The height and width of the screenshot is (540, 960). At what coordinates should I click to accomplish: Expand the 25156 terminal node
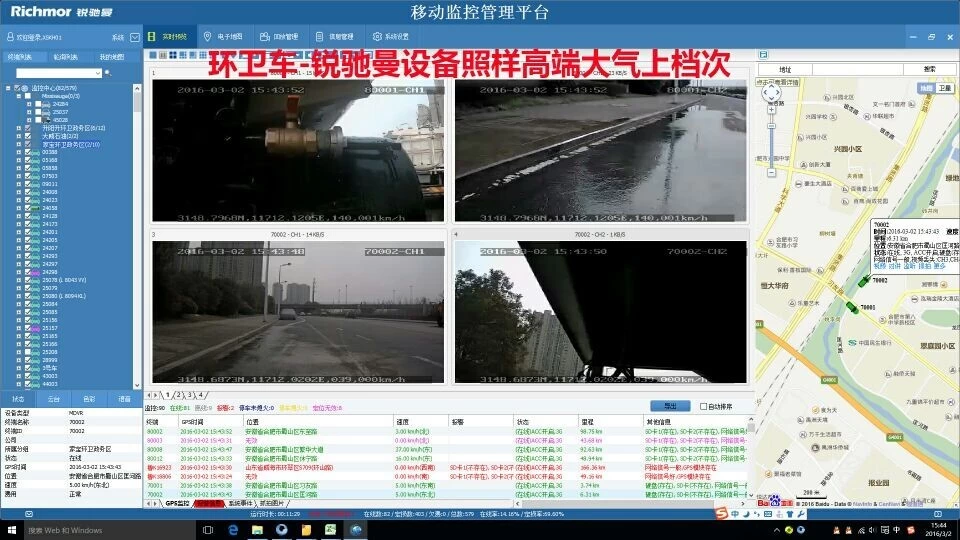pos(19,320)
